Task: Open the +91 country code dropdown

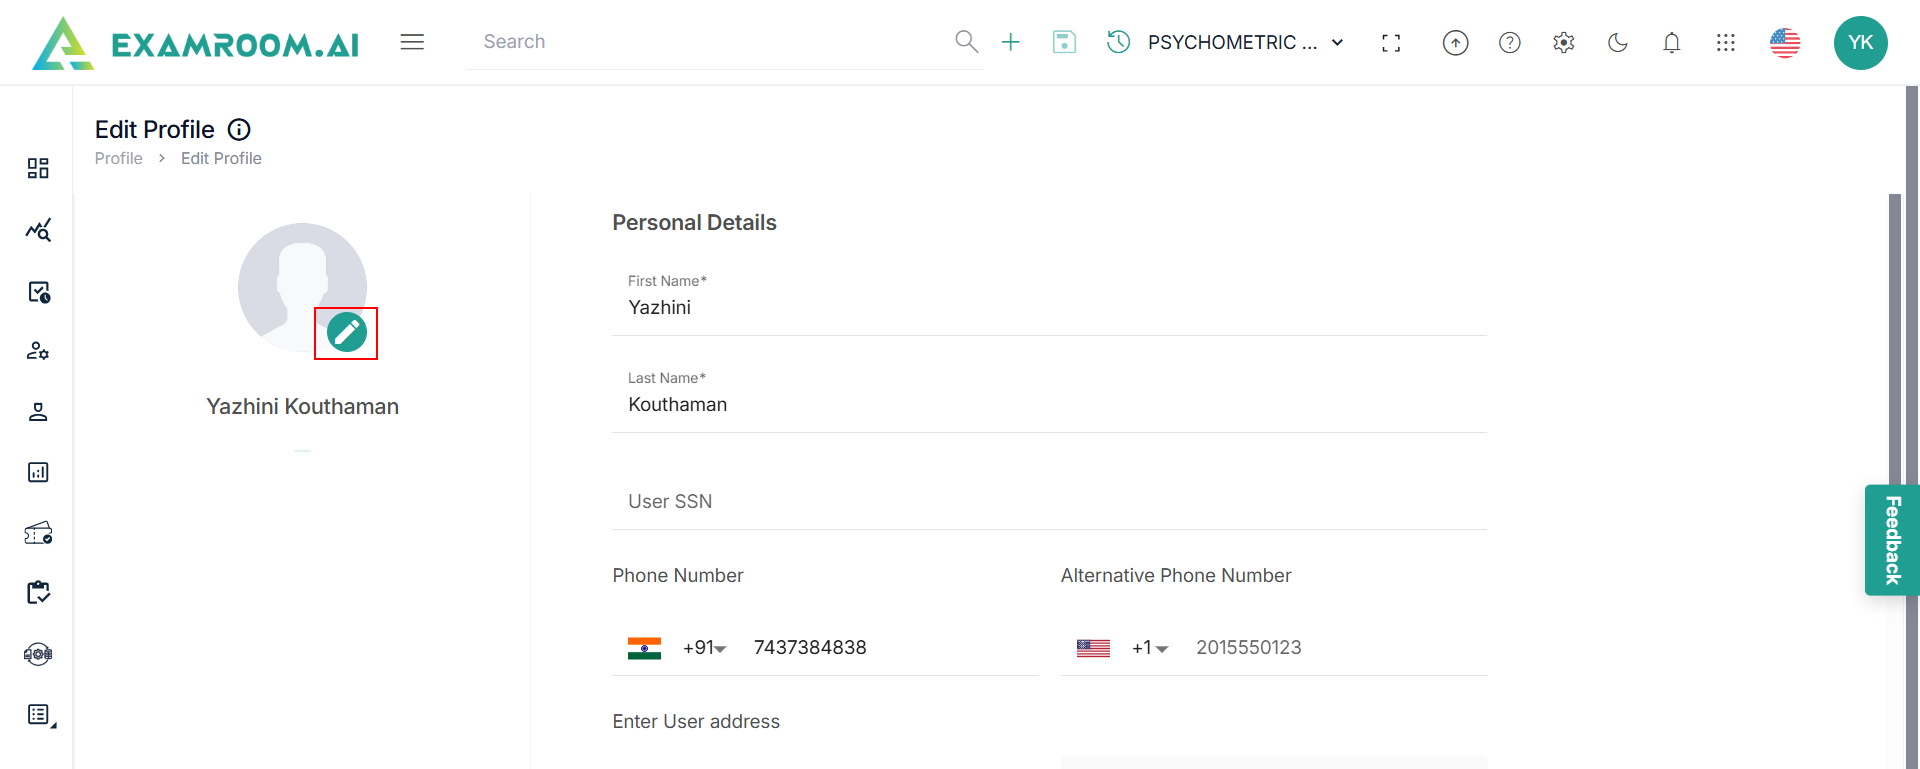Action: [704, 648]
